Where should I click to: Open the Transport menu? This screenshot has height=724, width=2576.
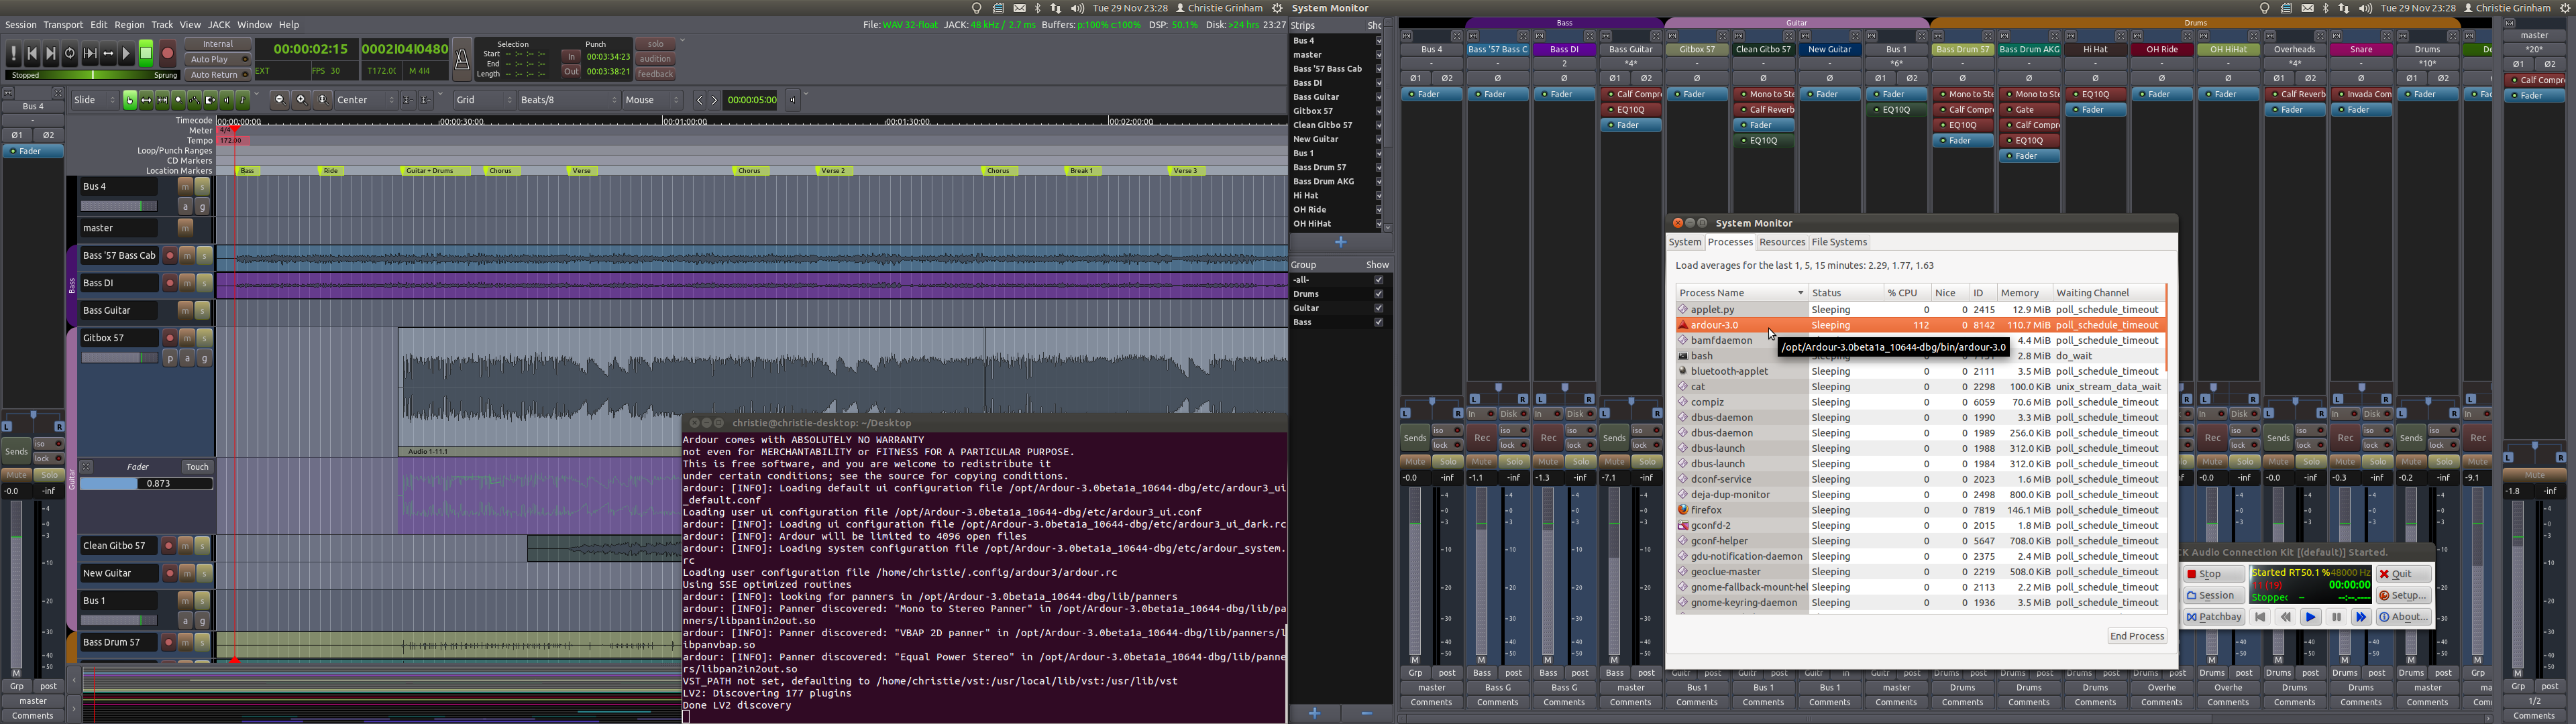pyautogui.click(x=63, y=24)
